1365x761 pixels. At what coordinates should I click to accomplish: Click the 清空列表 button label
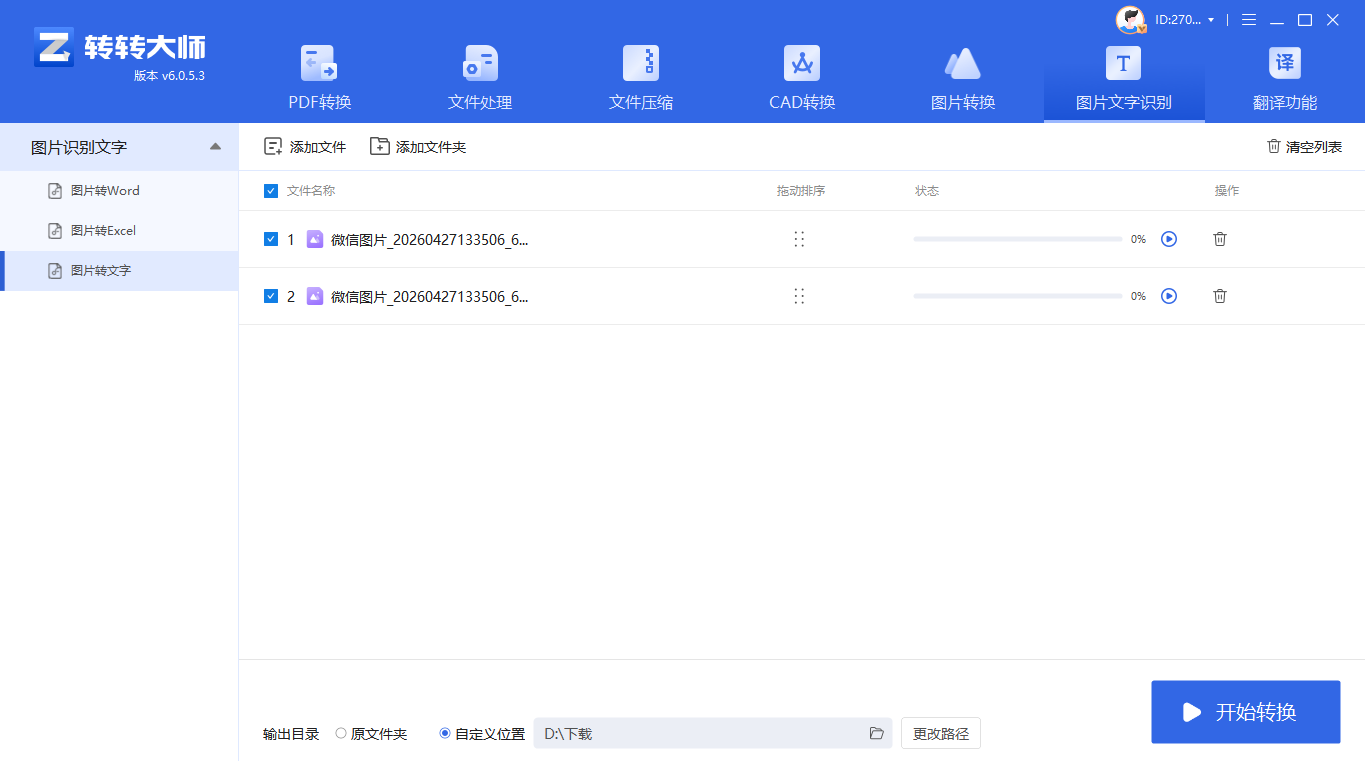coord(1314,147)
